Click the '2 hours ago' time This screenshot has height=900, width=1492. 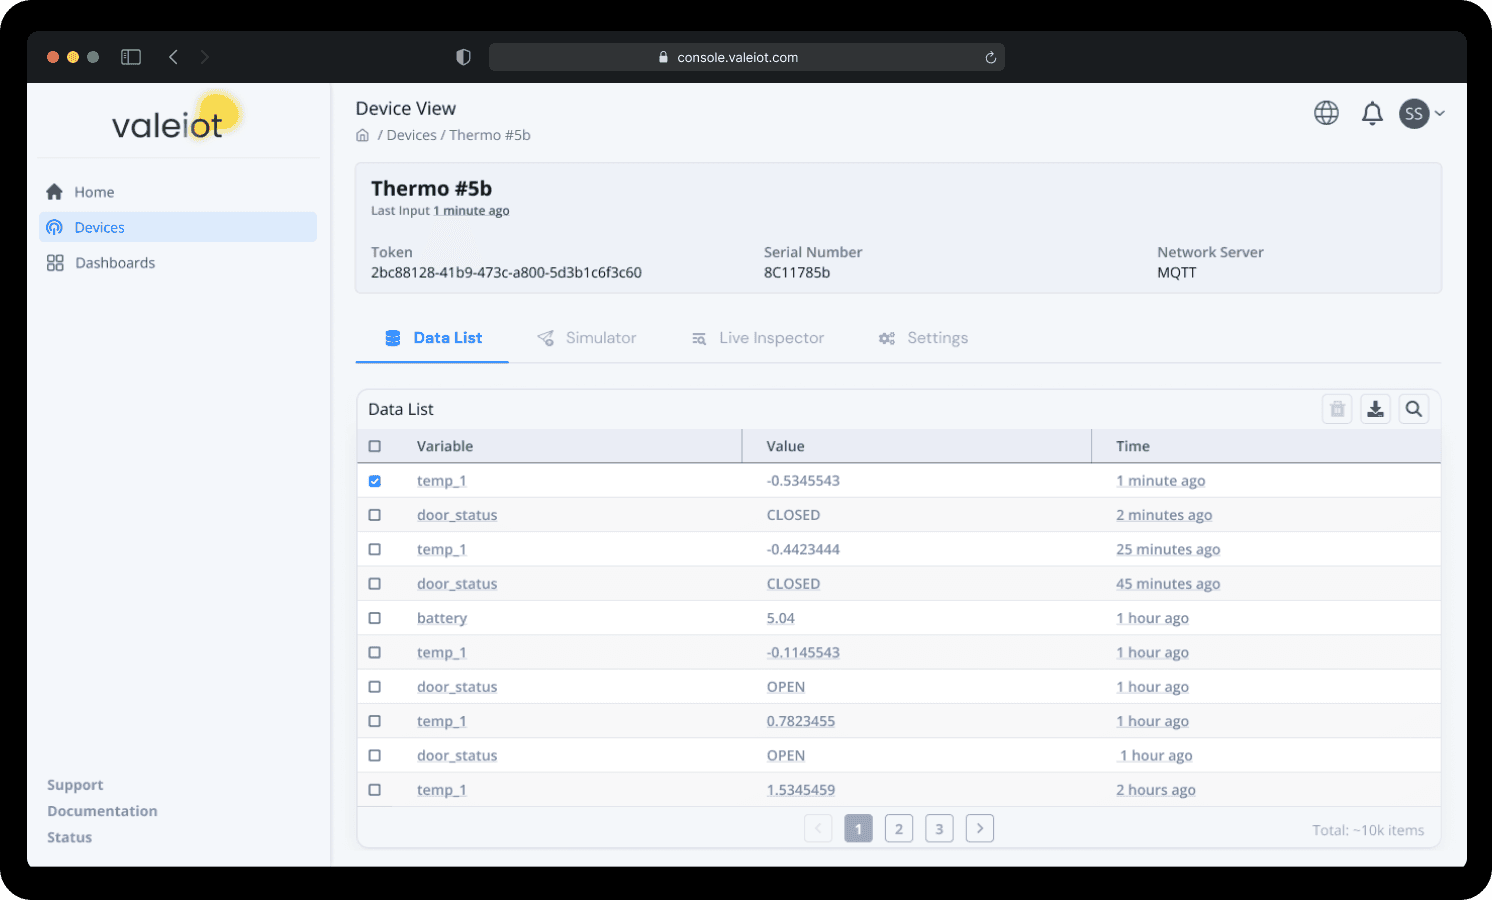(x=1156, y=790)
